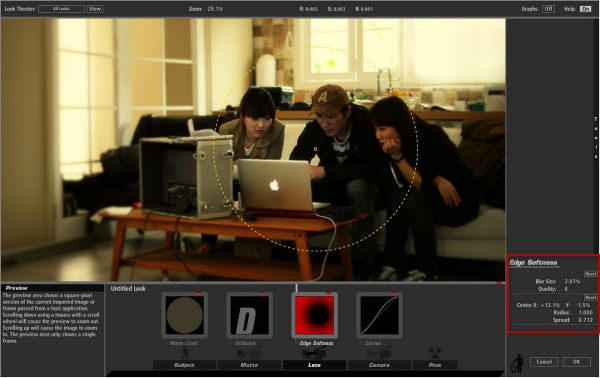The width and height of the screenshot is (600, 378).
Task: Open the Look Theater All Looks dropdown
Action: click(61, 8)
